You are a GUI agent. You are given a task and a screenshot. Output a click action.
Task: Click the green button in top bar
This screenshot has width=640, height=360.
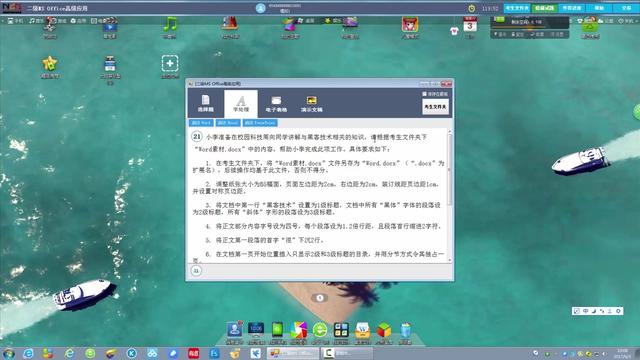pyautogui.click(x=544, y=8)
